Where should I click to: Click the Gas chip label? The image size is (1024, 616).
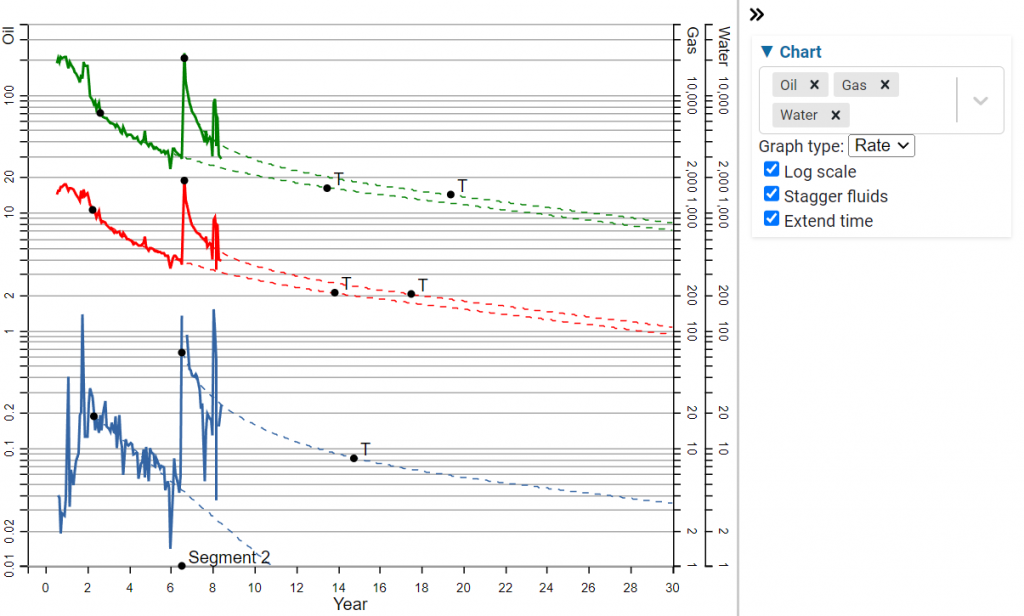(x=854, y=85)
